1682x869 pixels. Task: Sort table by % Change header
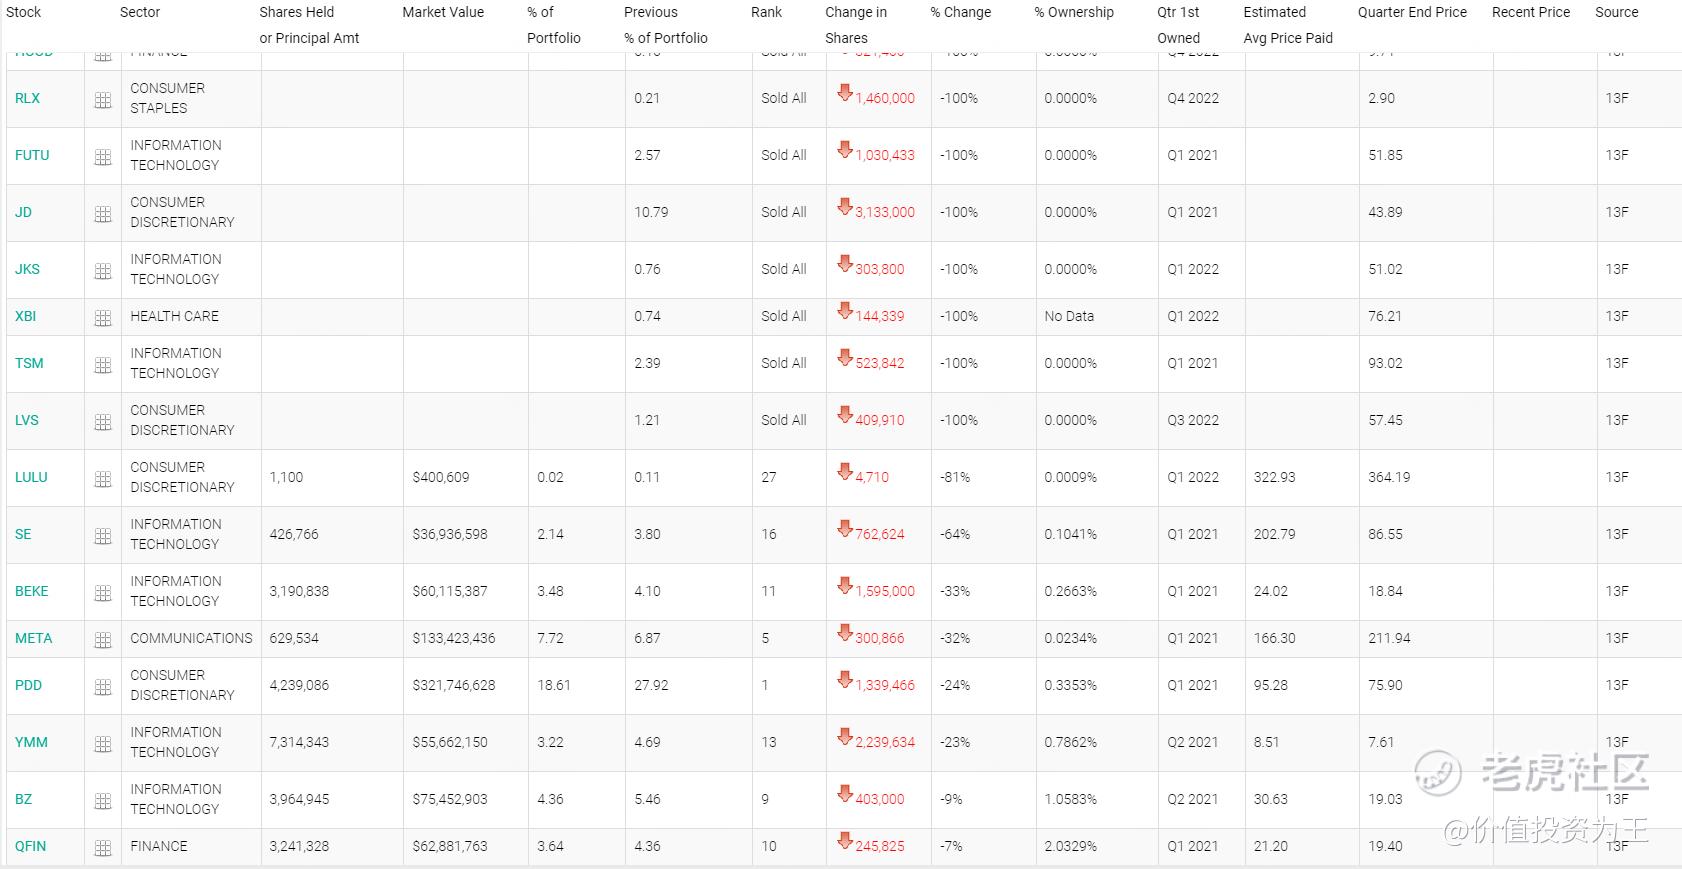pos(960,12)
